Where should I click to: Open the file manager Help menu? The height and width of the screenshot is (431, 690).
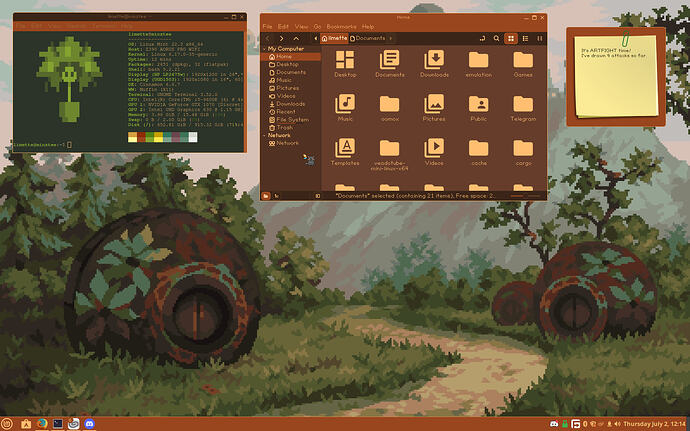coord(368,26)
